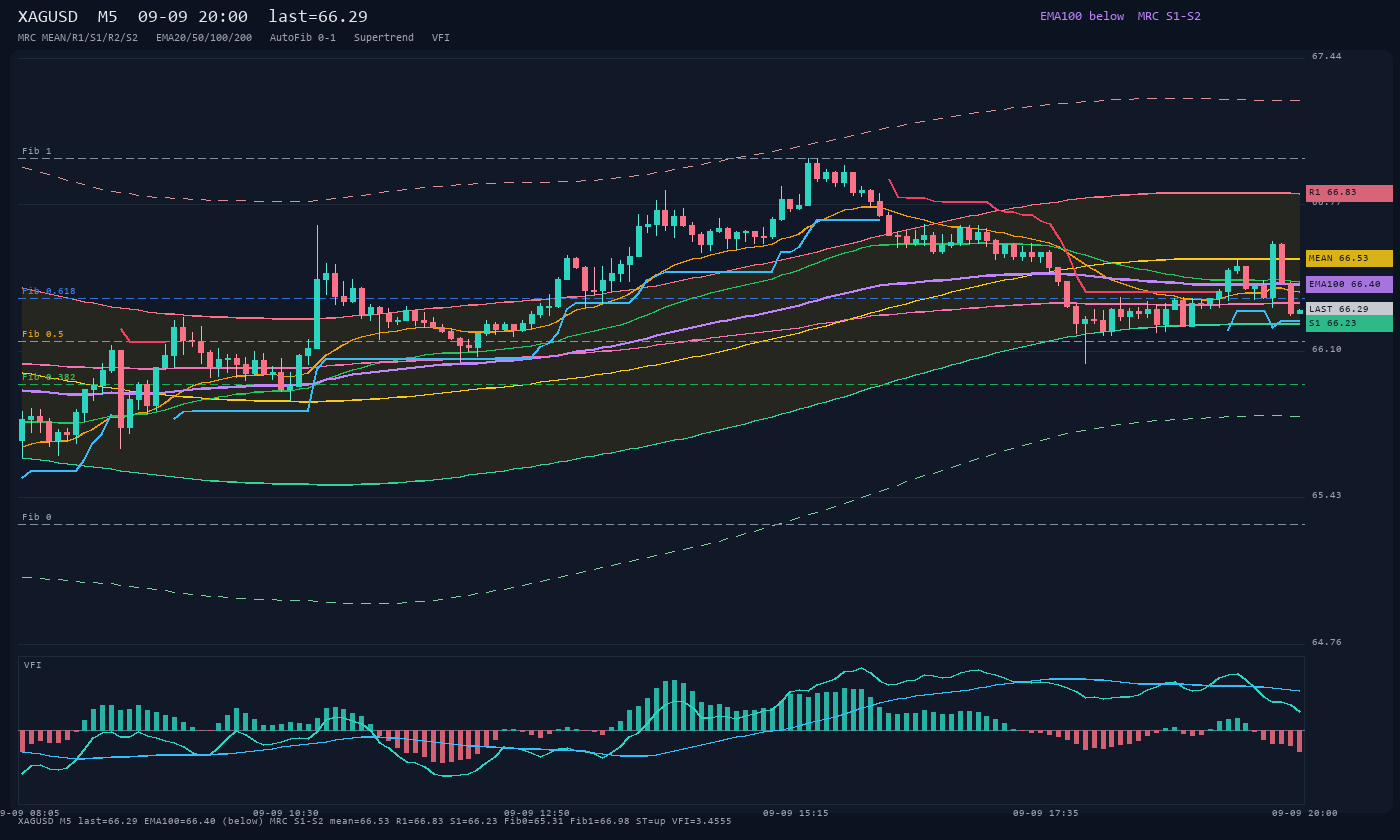This screenshot has width=1400, height=840.
Task: Click the green 'S1 66.23' price tag
Action: coord(1349,323)
